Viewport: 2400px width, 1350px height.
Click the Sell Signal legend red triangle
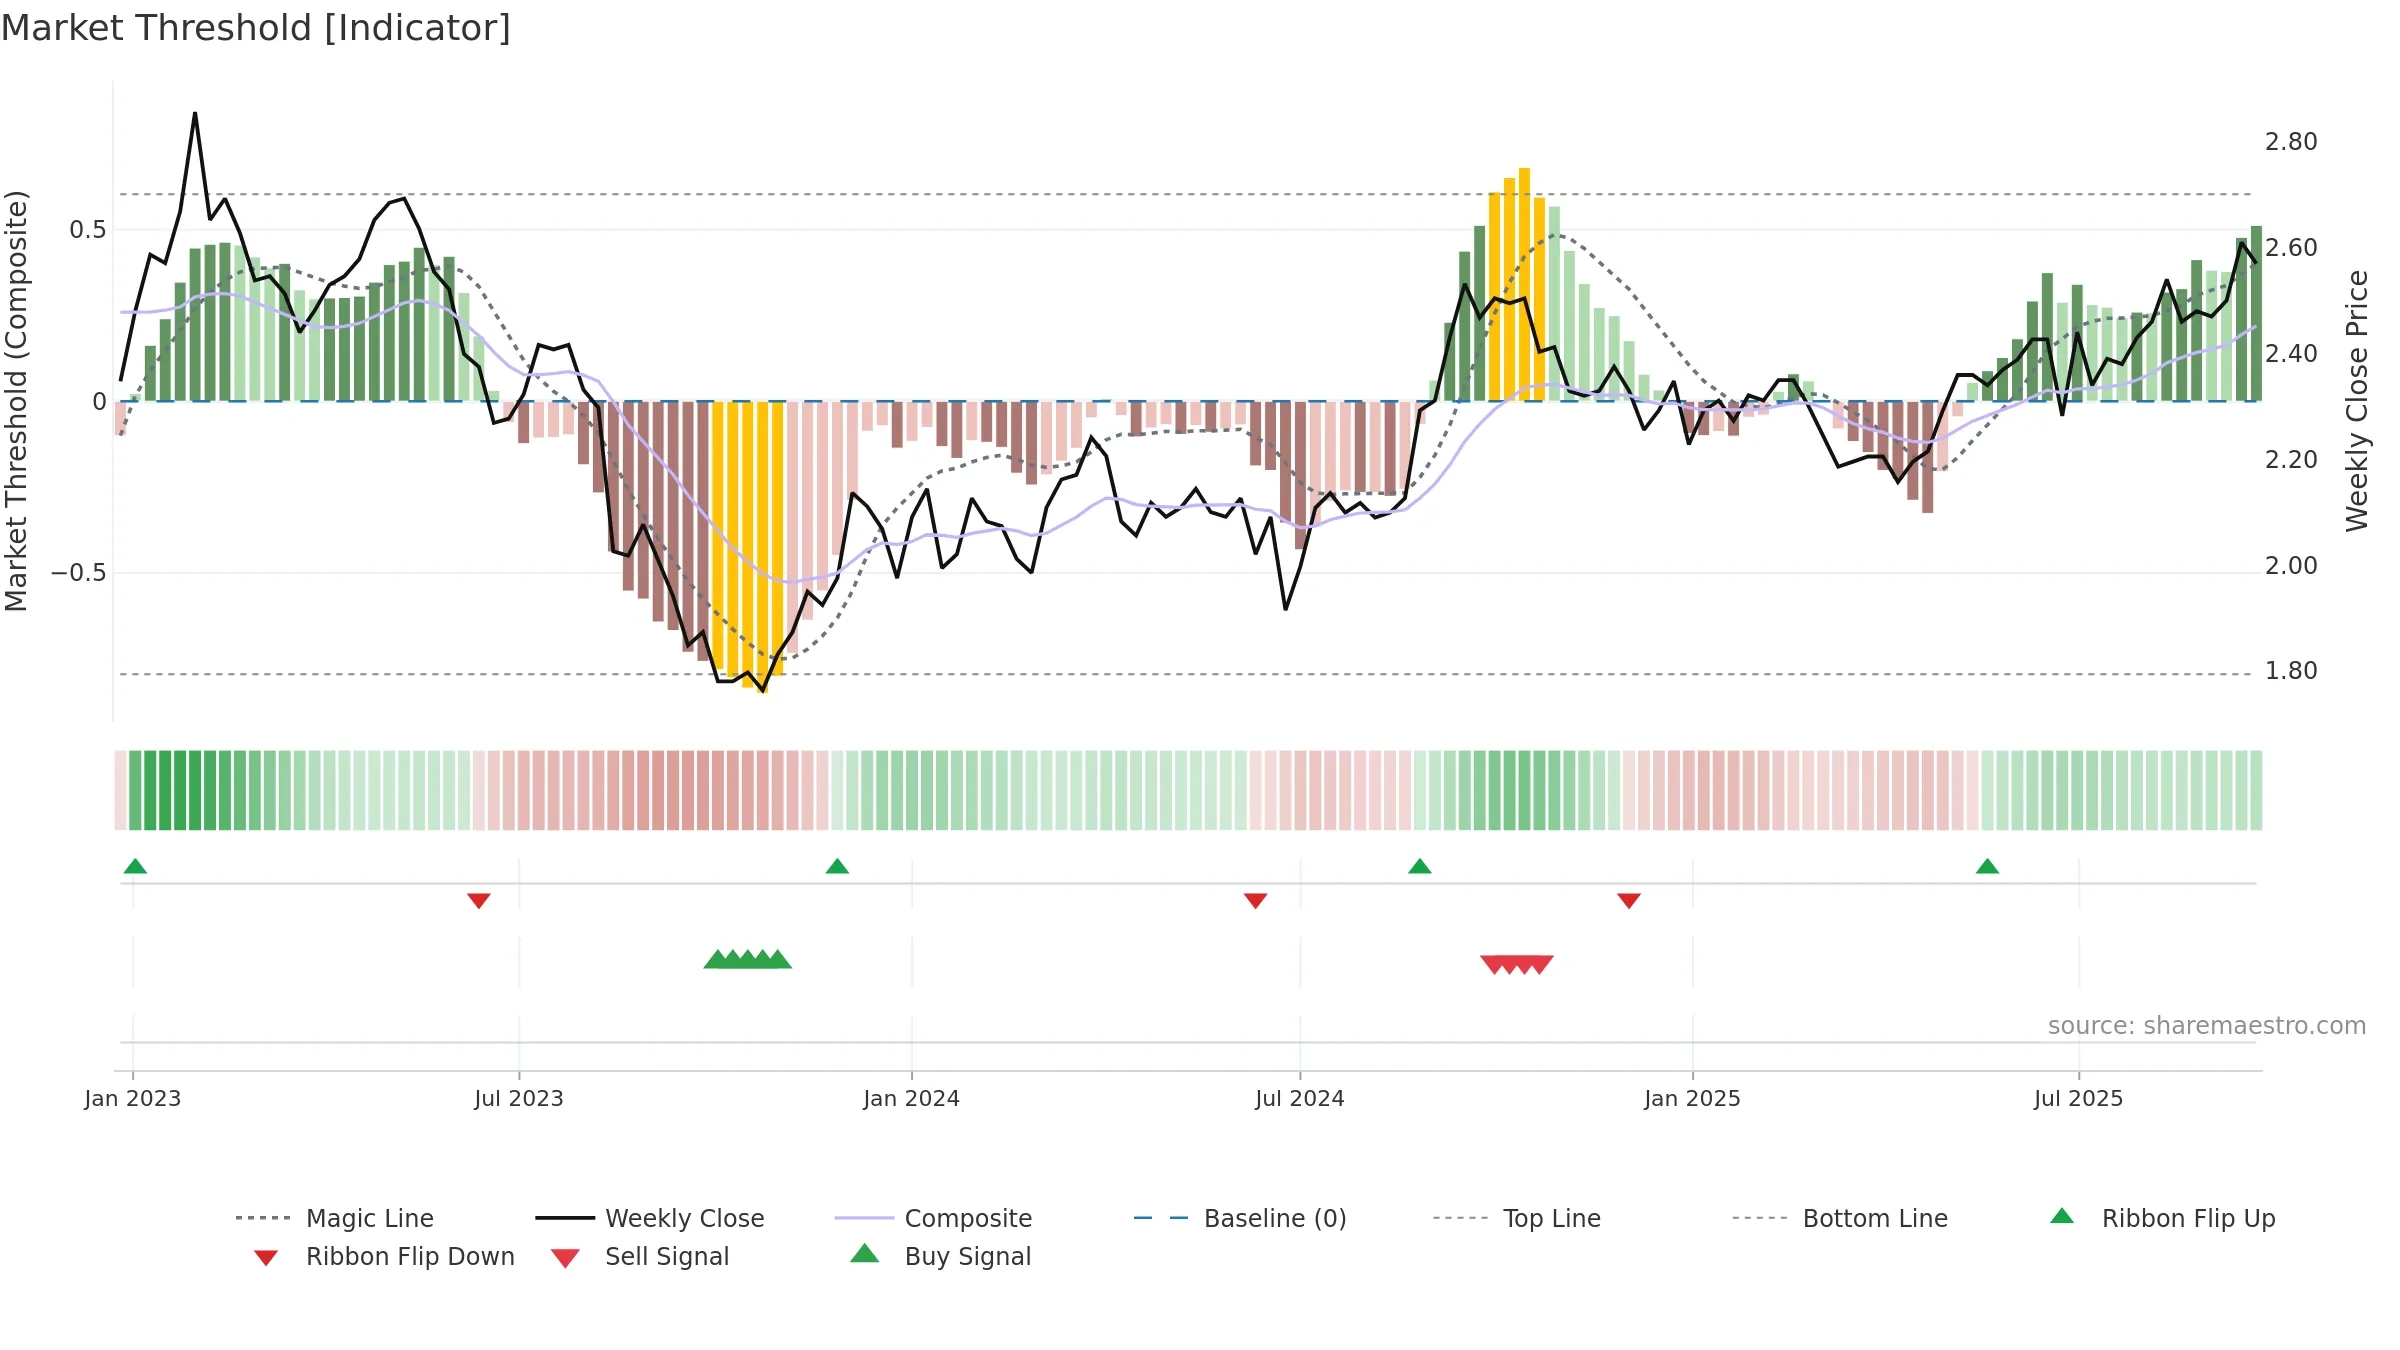coord(565,1258)
